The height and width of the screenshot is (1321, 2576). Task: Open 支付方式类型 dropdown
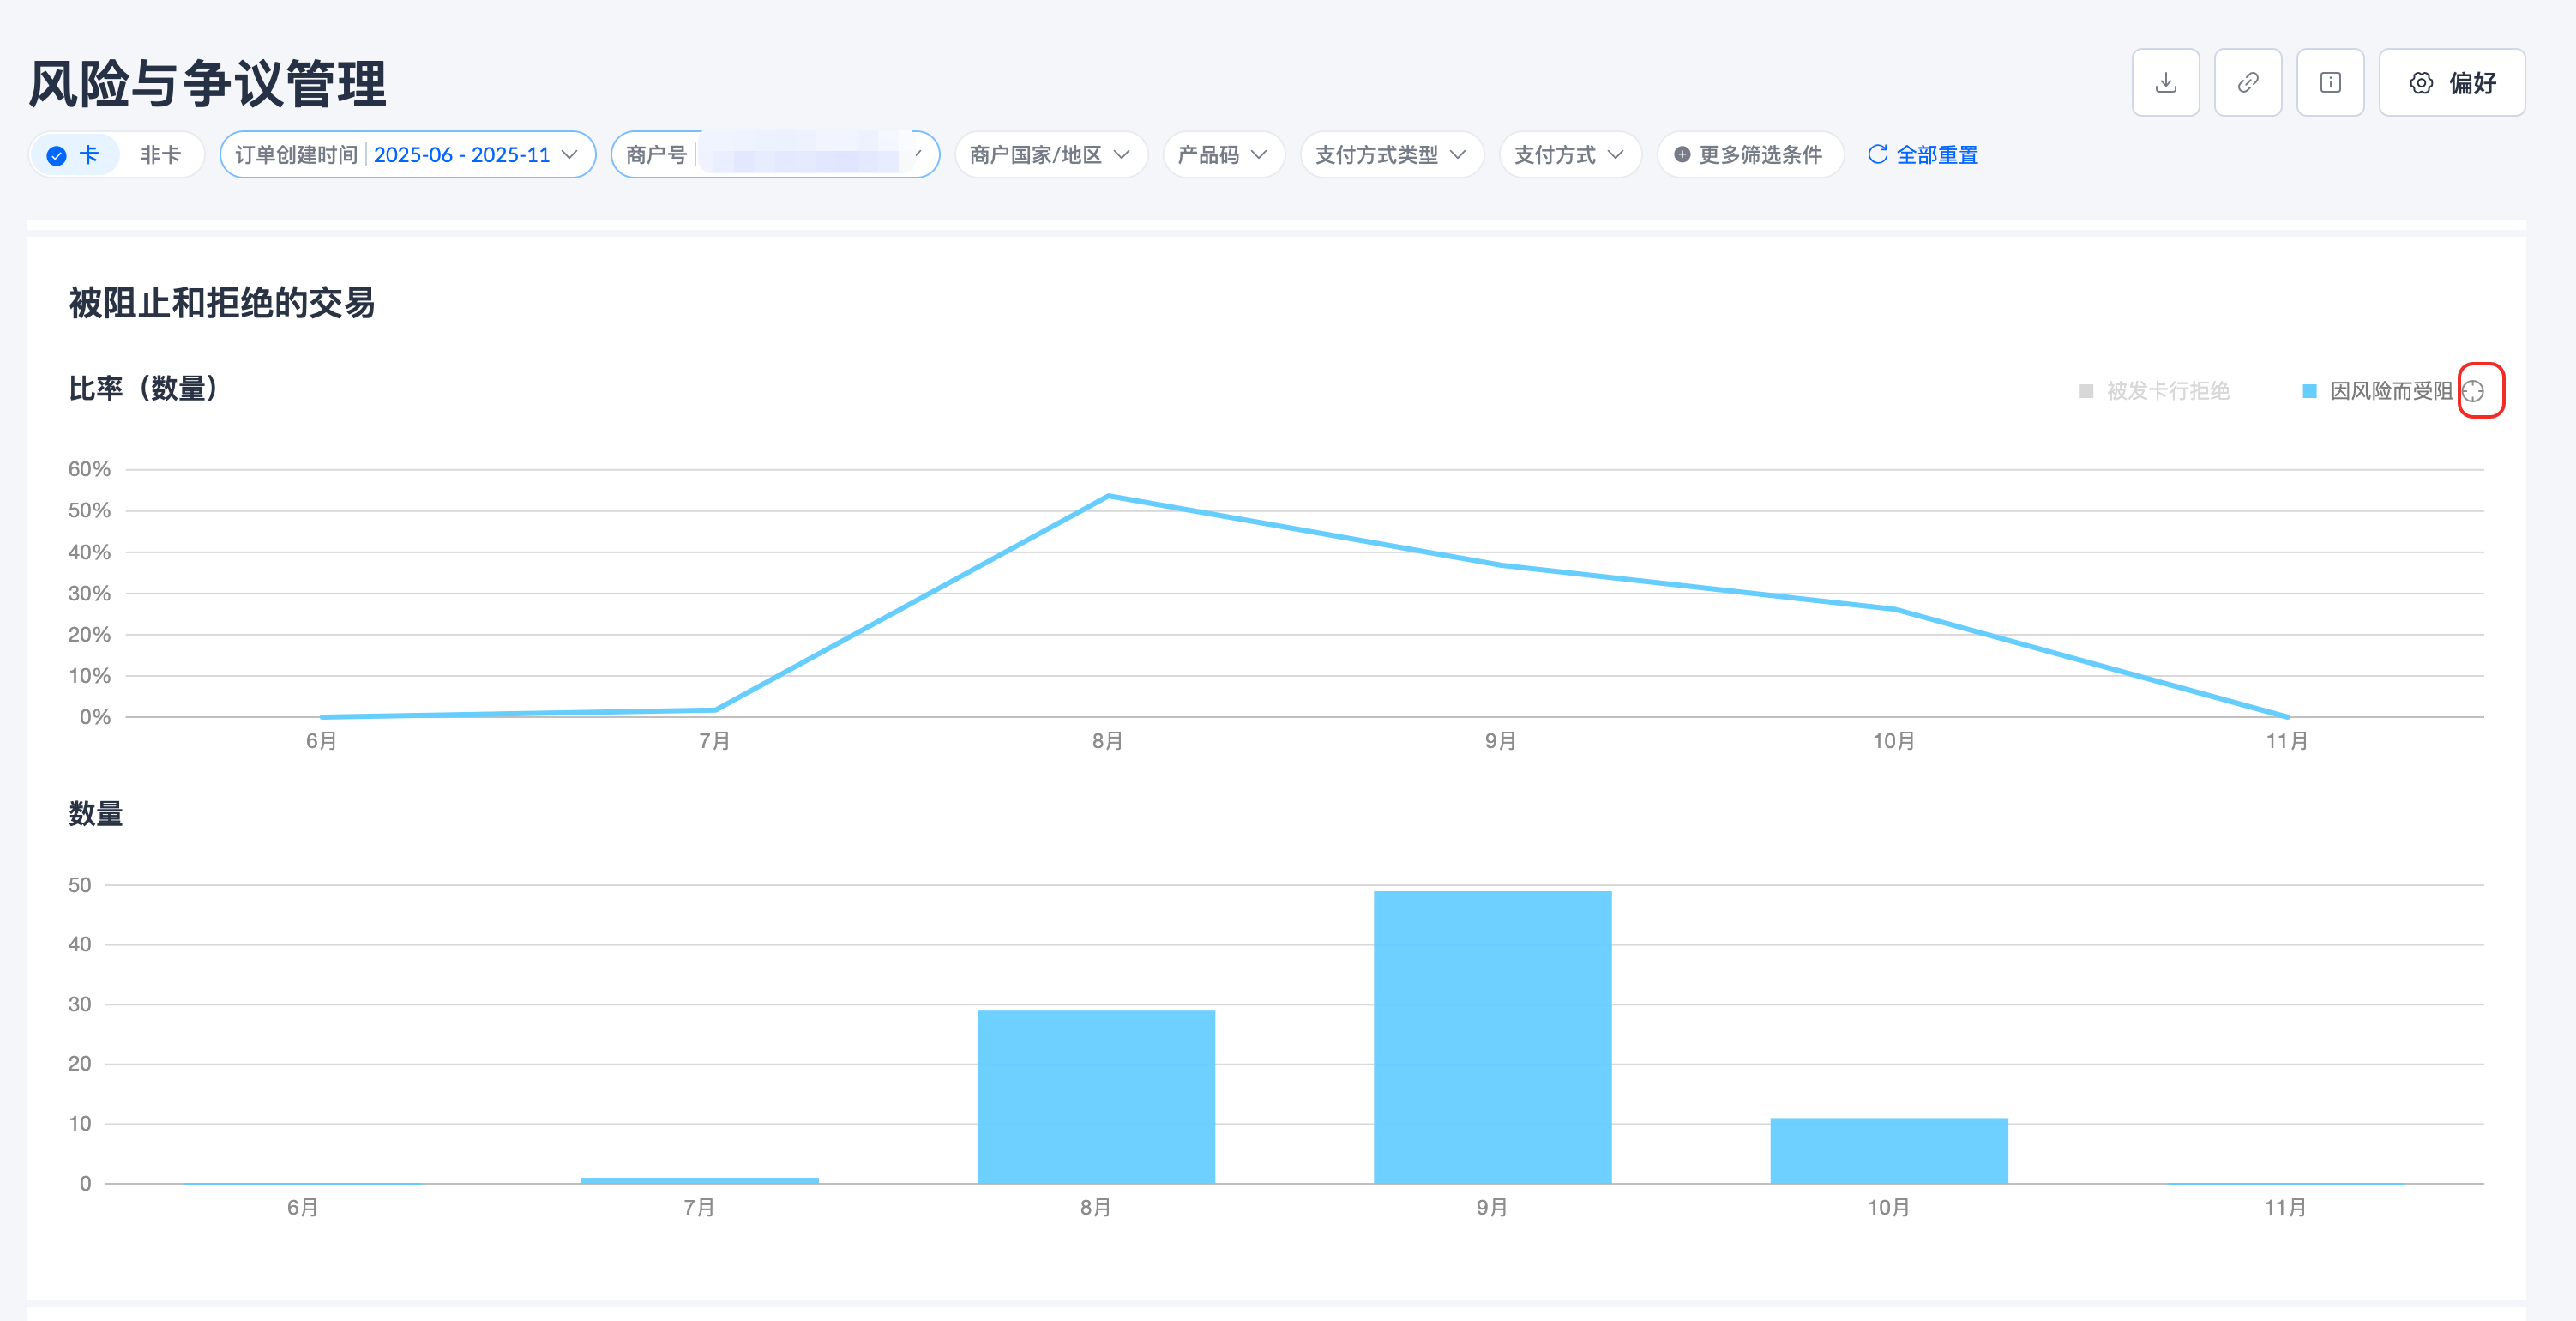(1390, 155)
